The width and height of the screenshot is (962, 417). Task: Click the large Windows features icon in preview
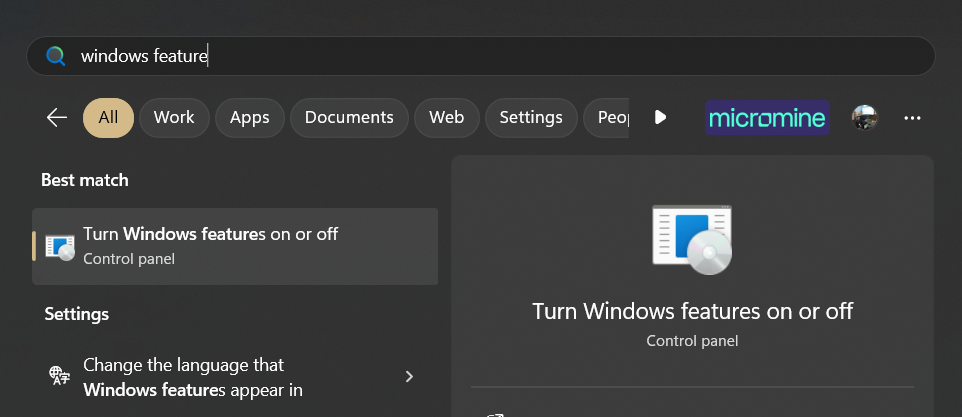692,240
